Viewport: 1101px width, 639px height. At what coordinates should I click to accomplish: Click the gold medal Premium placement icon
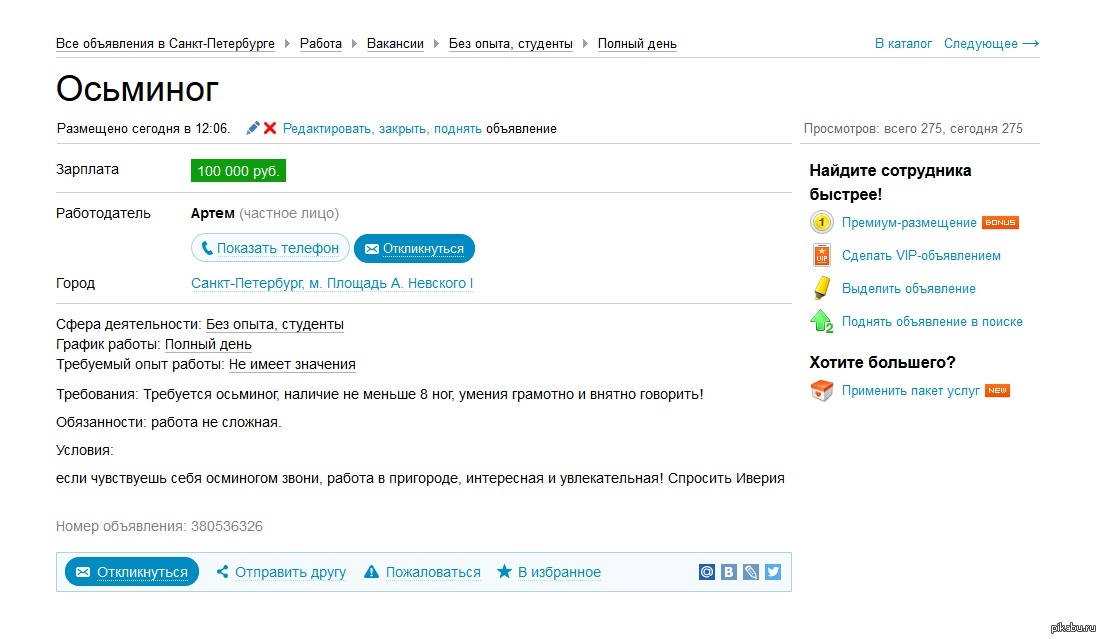821,223
